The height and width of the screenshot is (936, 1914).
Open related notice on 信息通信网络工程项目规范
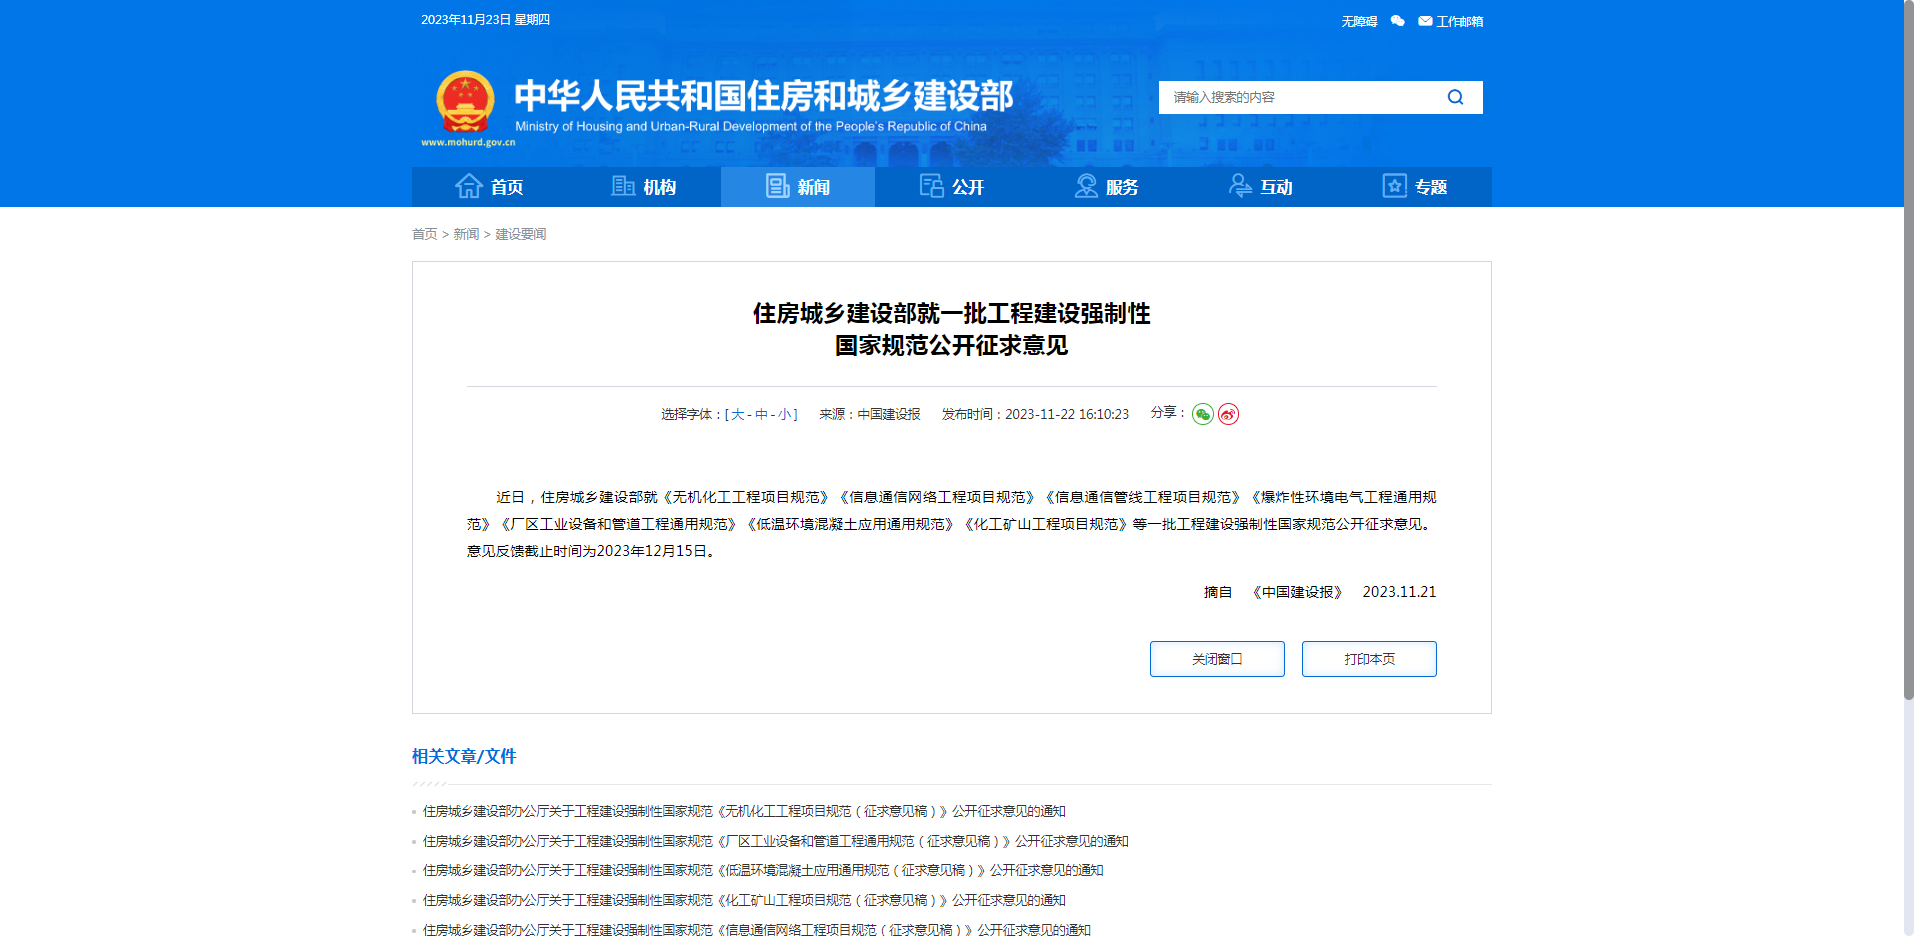point(757,930)
